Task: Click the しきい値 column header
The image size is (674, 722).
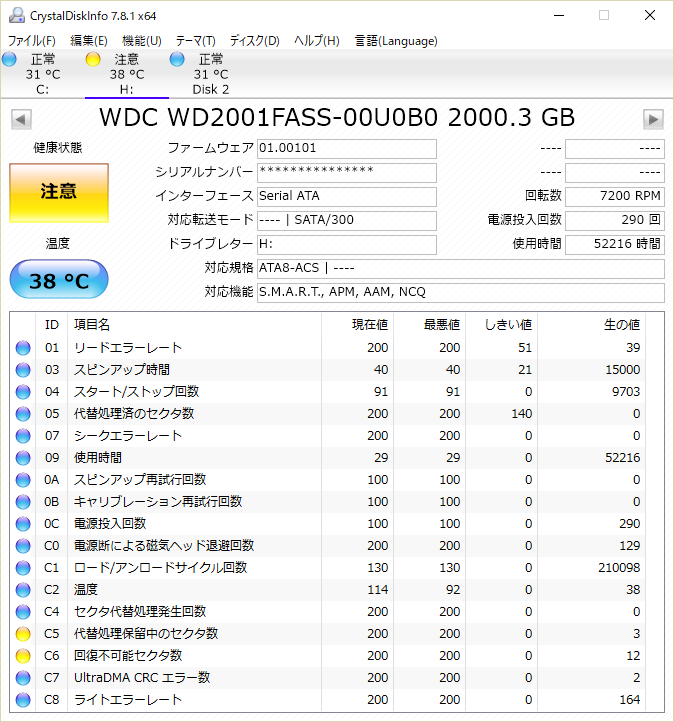Action: click(502, 325)
